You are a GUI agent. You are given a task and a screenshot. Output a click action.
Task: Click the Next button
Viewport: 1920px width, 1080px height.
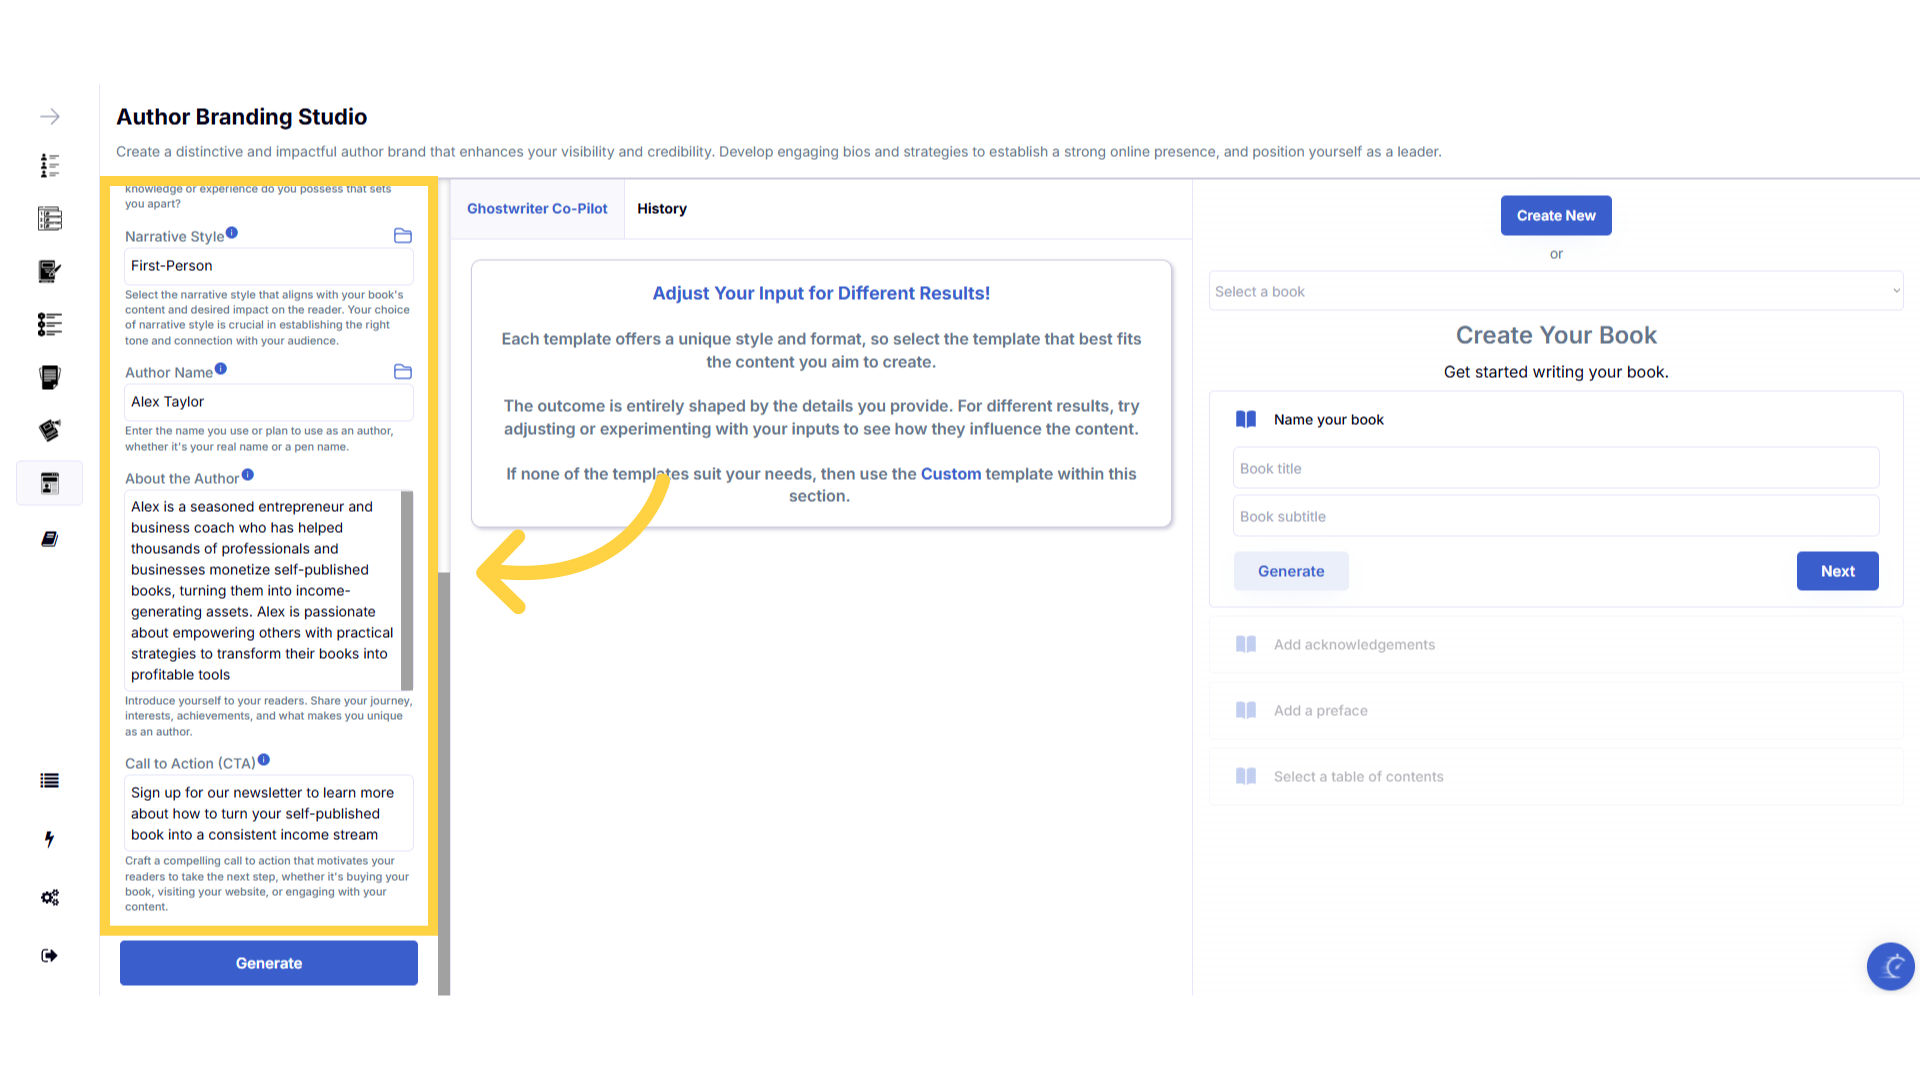(x=1837, y=571)
